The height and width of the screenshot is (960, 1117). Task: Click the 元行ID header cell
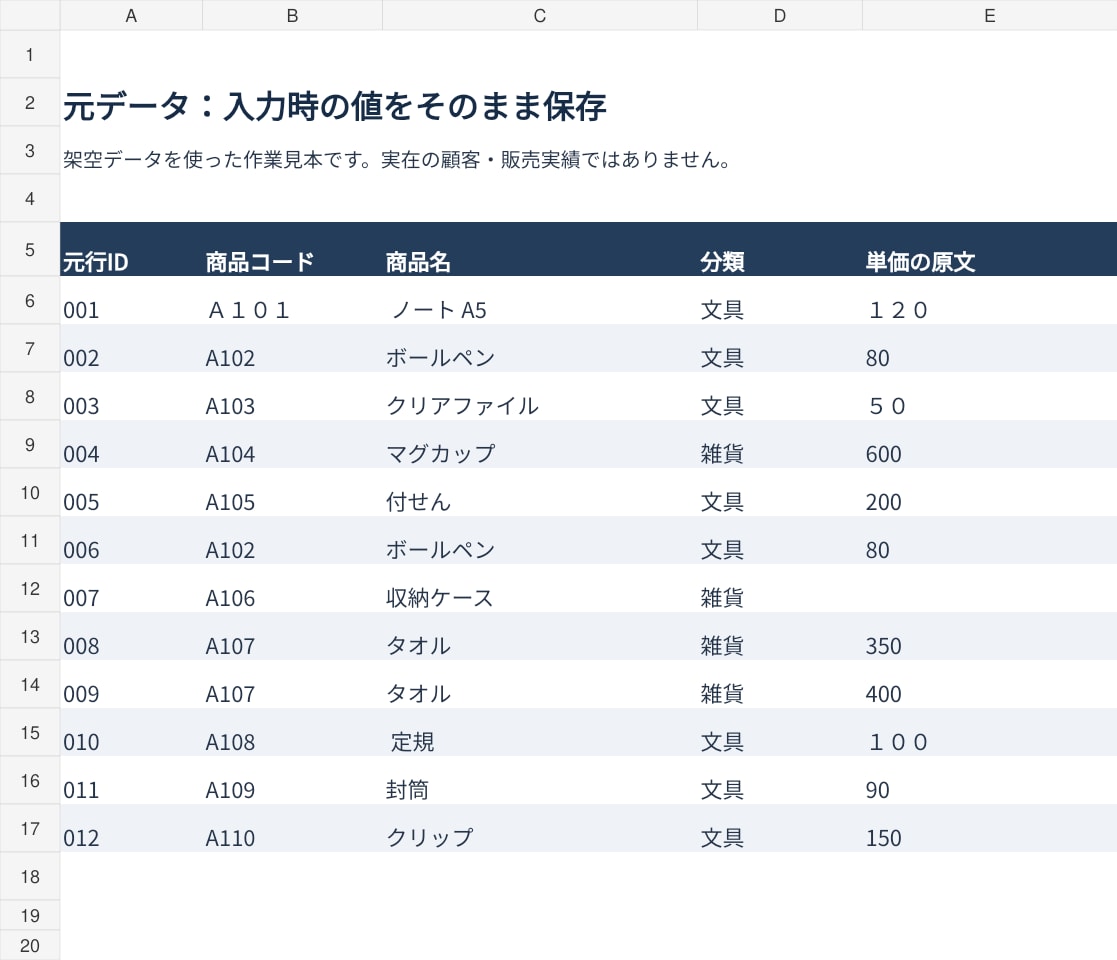coord(131,249)
